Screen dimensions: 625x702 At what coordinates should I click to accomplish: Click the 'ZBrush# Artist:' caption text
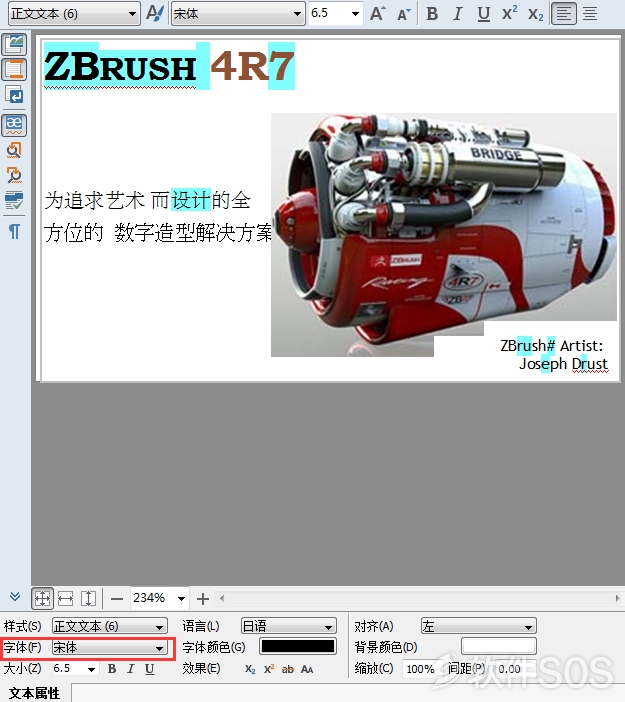click(552, 346)
